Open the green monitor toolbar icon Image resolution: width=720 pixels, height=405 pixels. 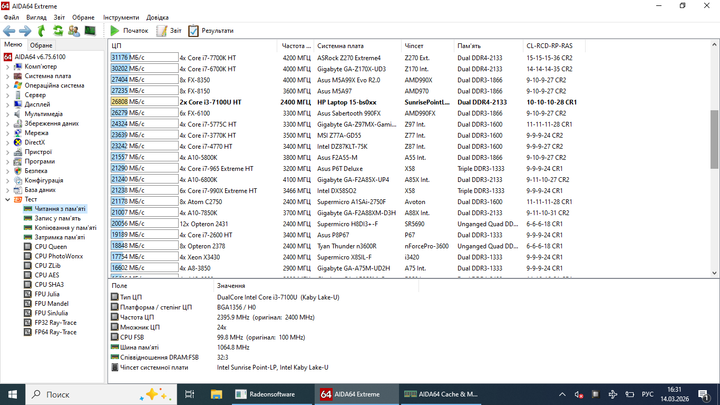click(x=90, y=31)
